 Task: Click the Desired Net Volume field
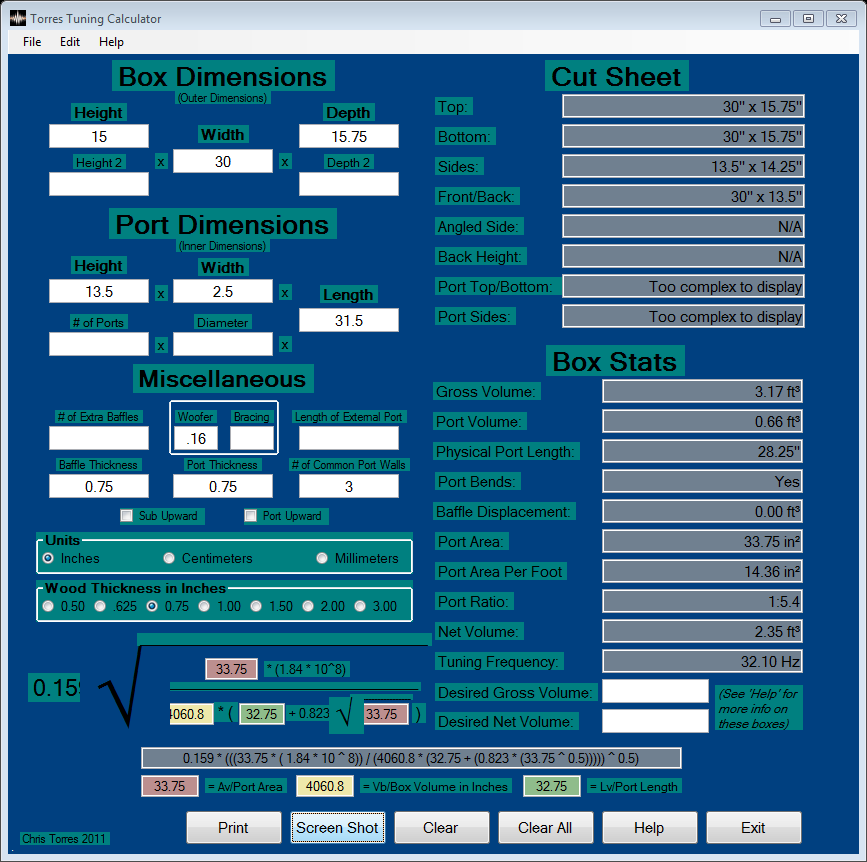tap(655, 721)
